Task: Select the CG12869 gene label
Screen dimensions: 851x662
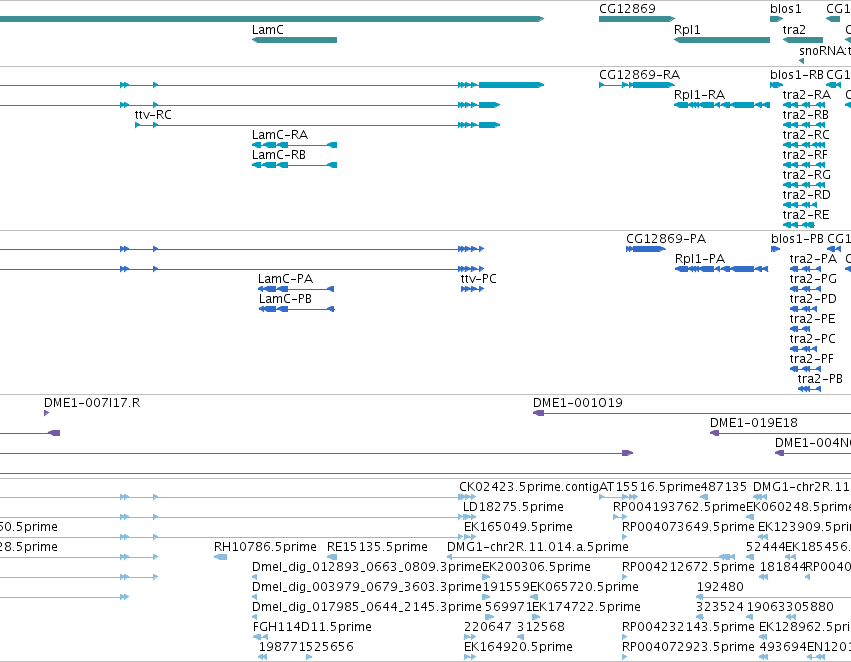Action: point(627,9)
